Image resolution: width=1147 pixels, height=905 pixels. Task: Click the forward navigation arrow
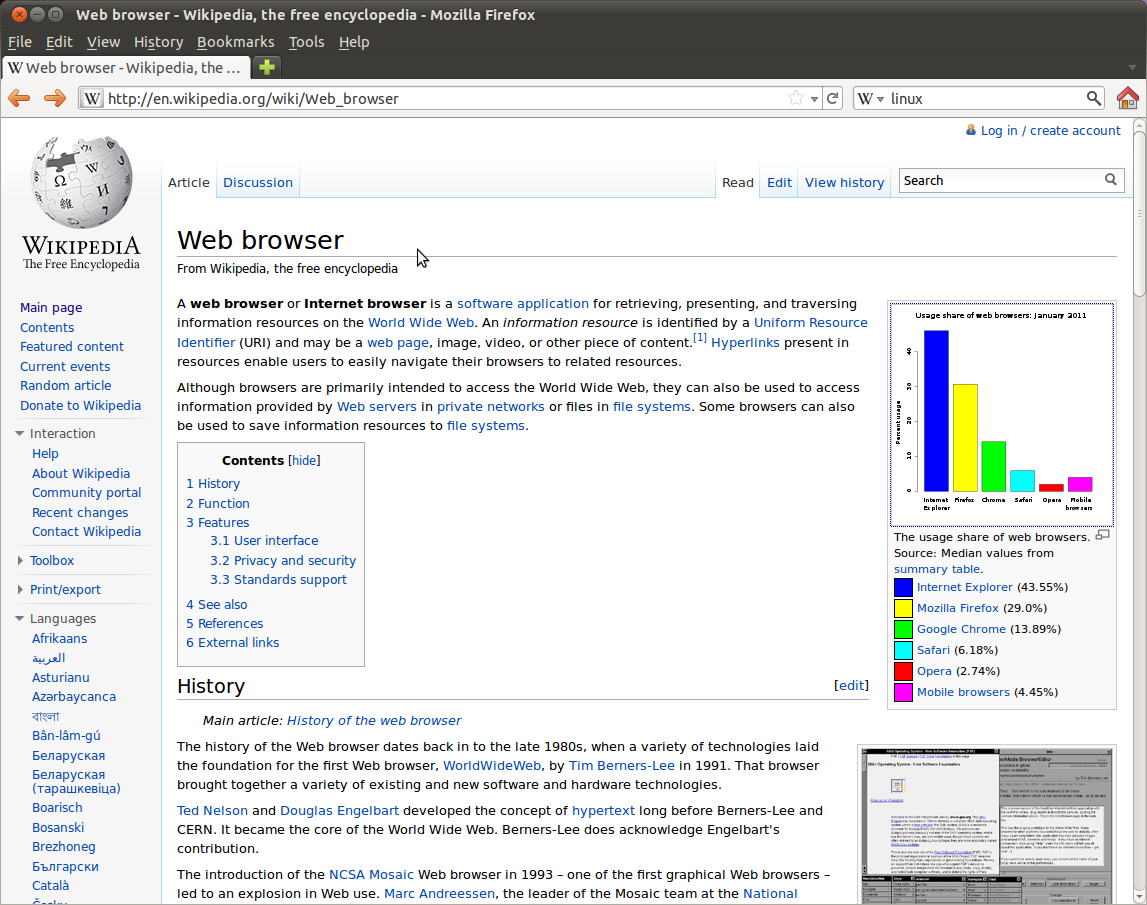[x=55, y=98]
